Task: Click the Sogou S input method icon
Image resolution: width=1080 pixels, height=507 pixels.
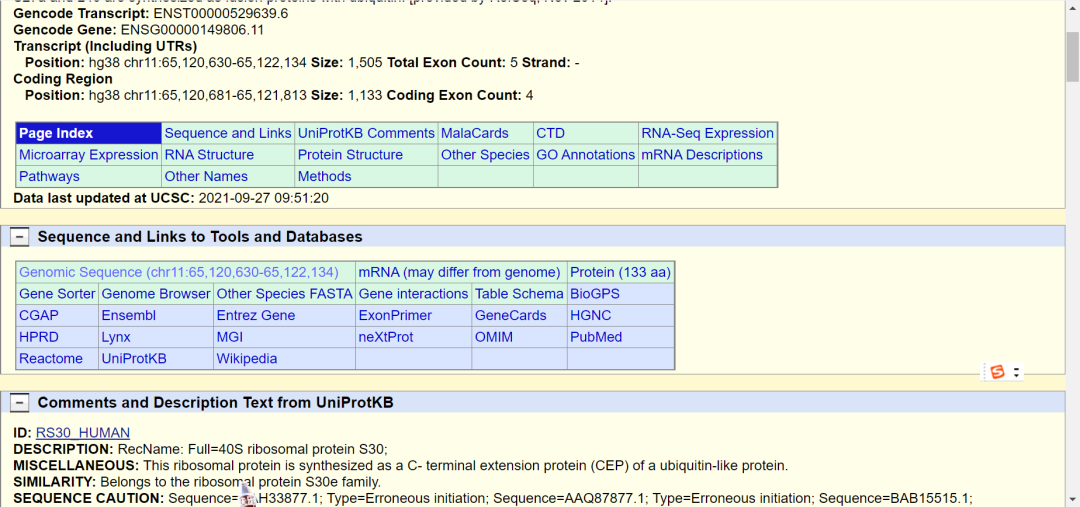Action: tap(997, 373)
